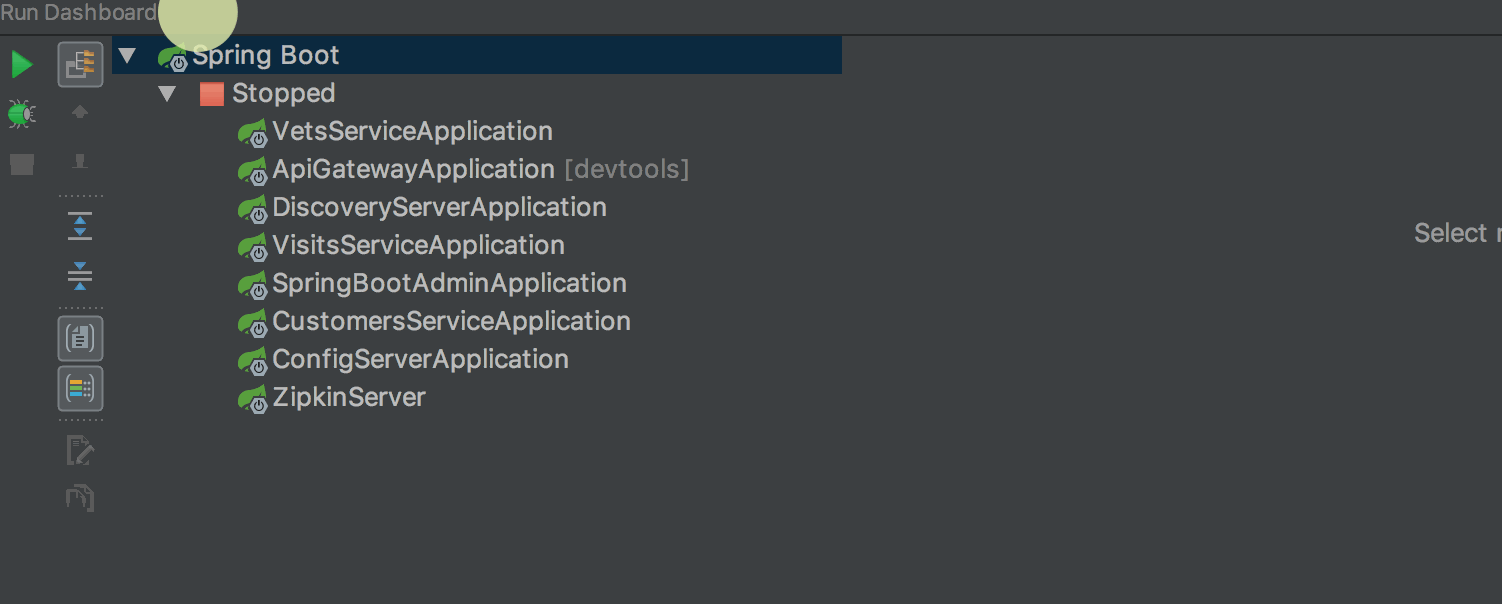
Task: Select ConfigServerApplication entry
Action: (420, 359)
